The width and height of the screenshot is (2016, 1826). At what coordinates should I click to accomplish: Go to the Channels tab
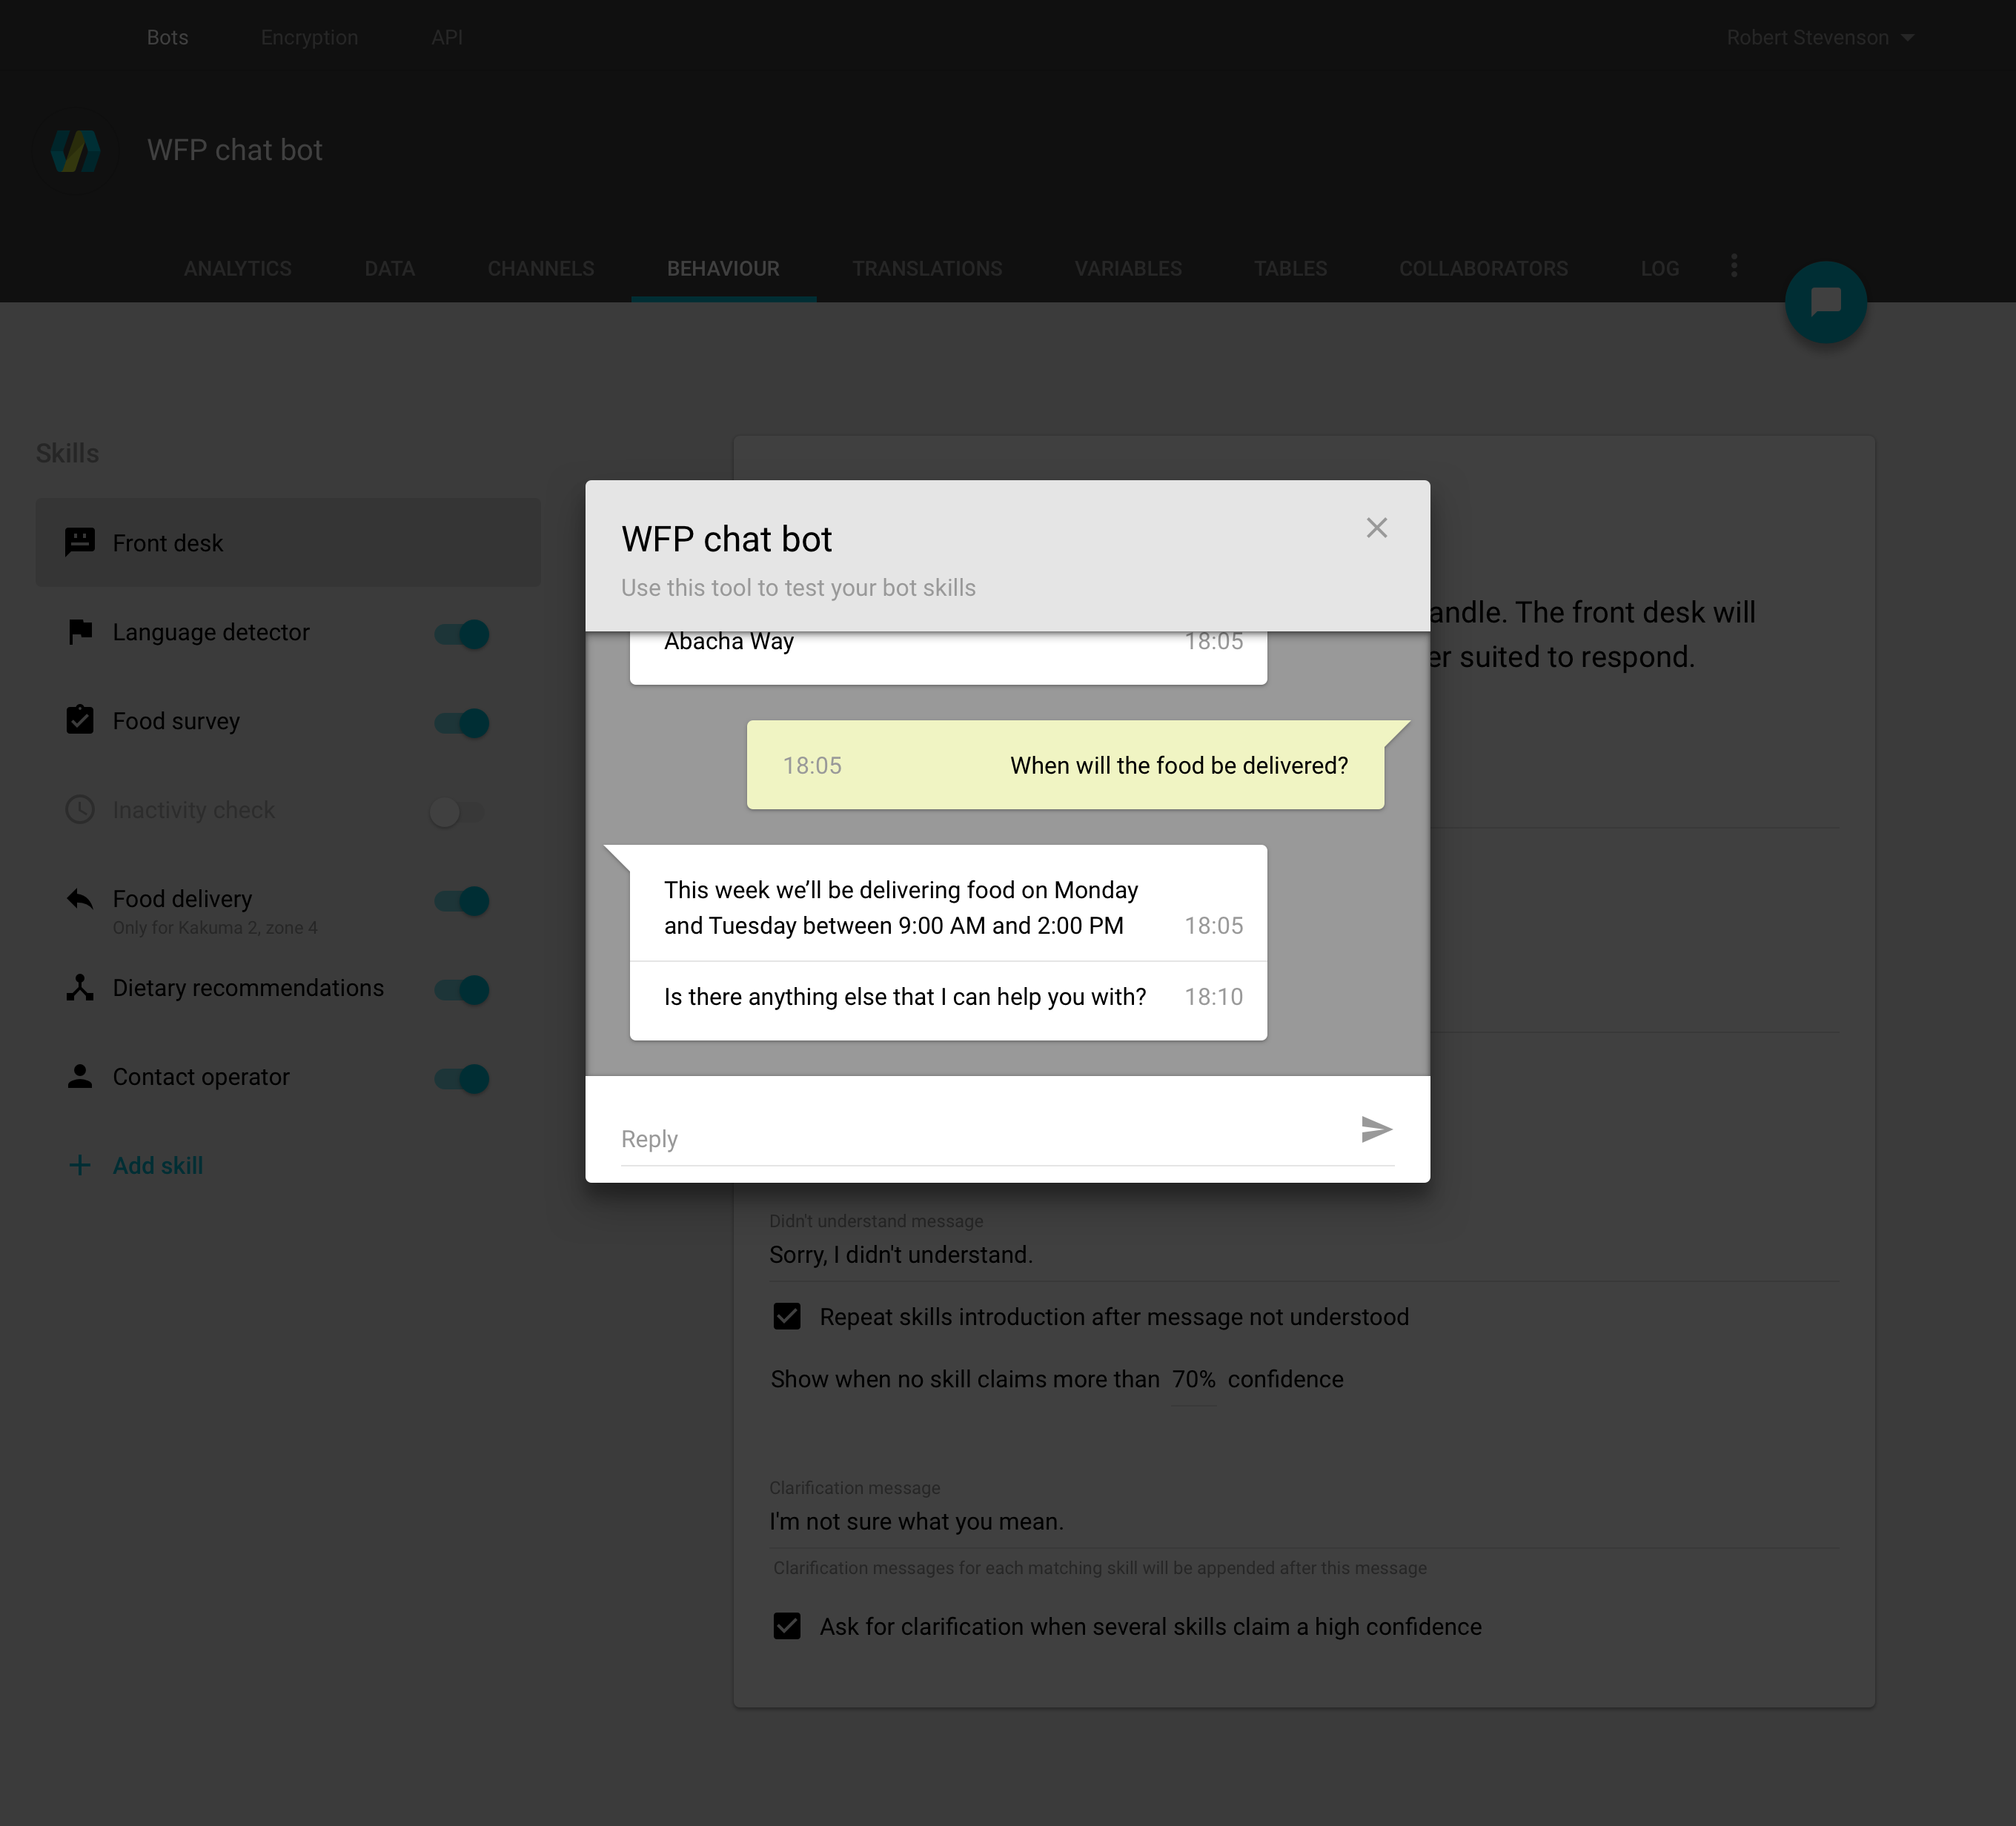point(541,268)
